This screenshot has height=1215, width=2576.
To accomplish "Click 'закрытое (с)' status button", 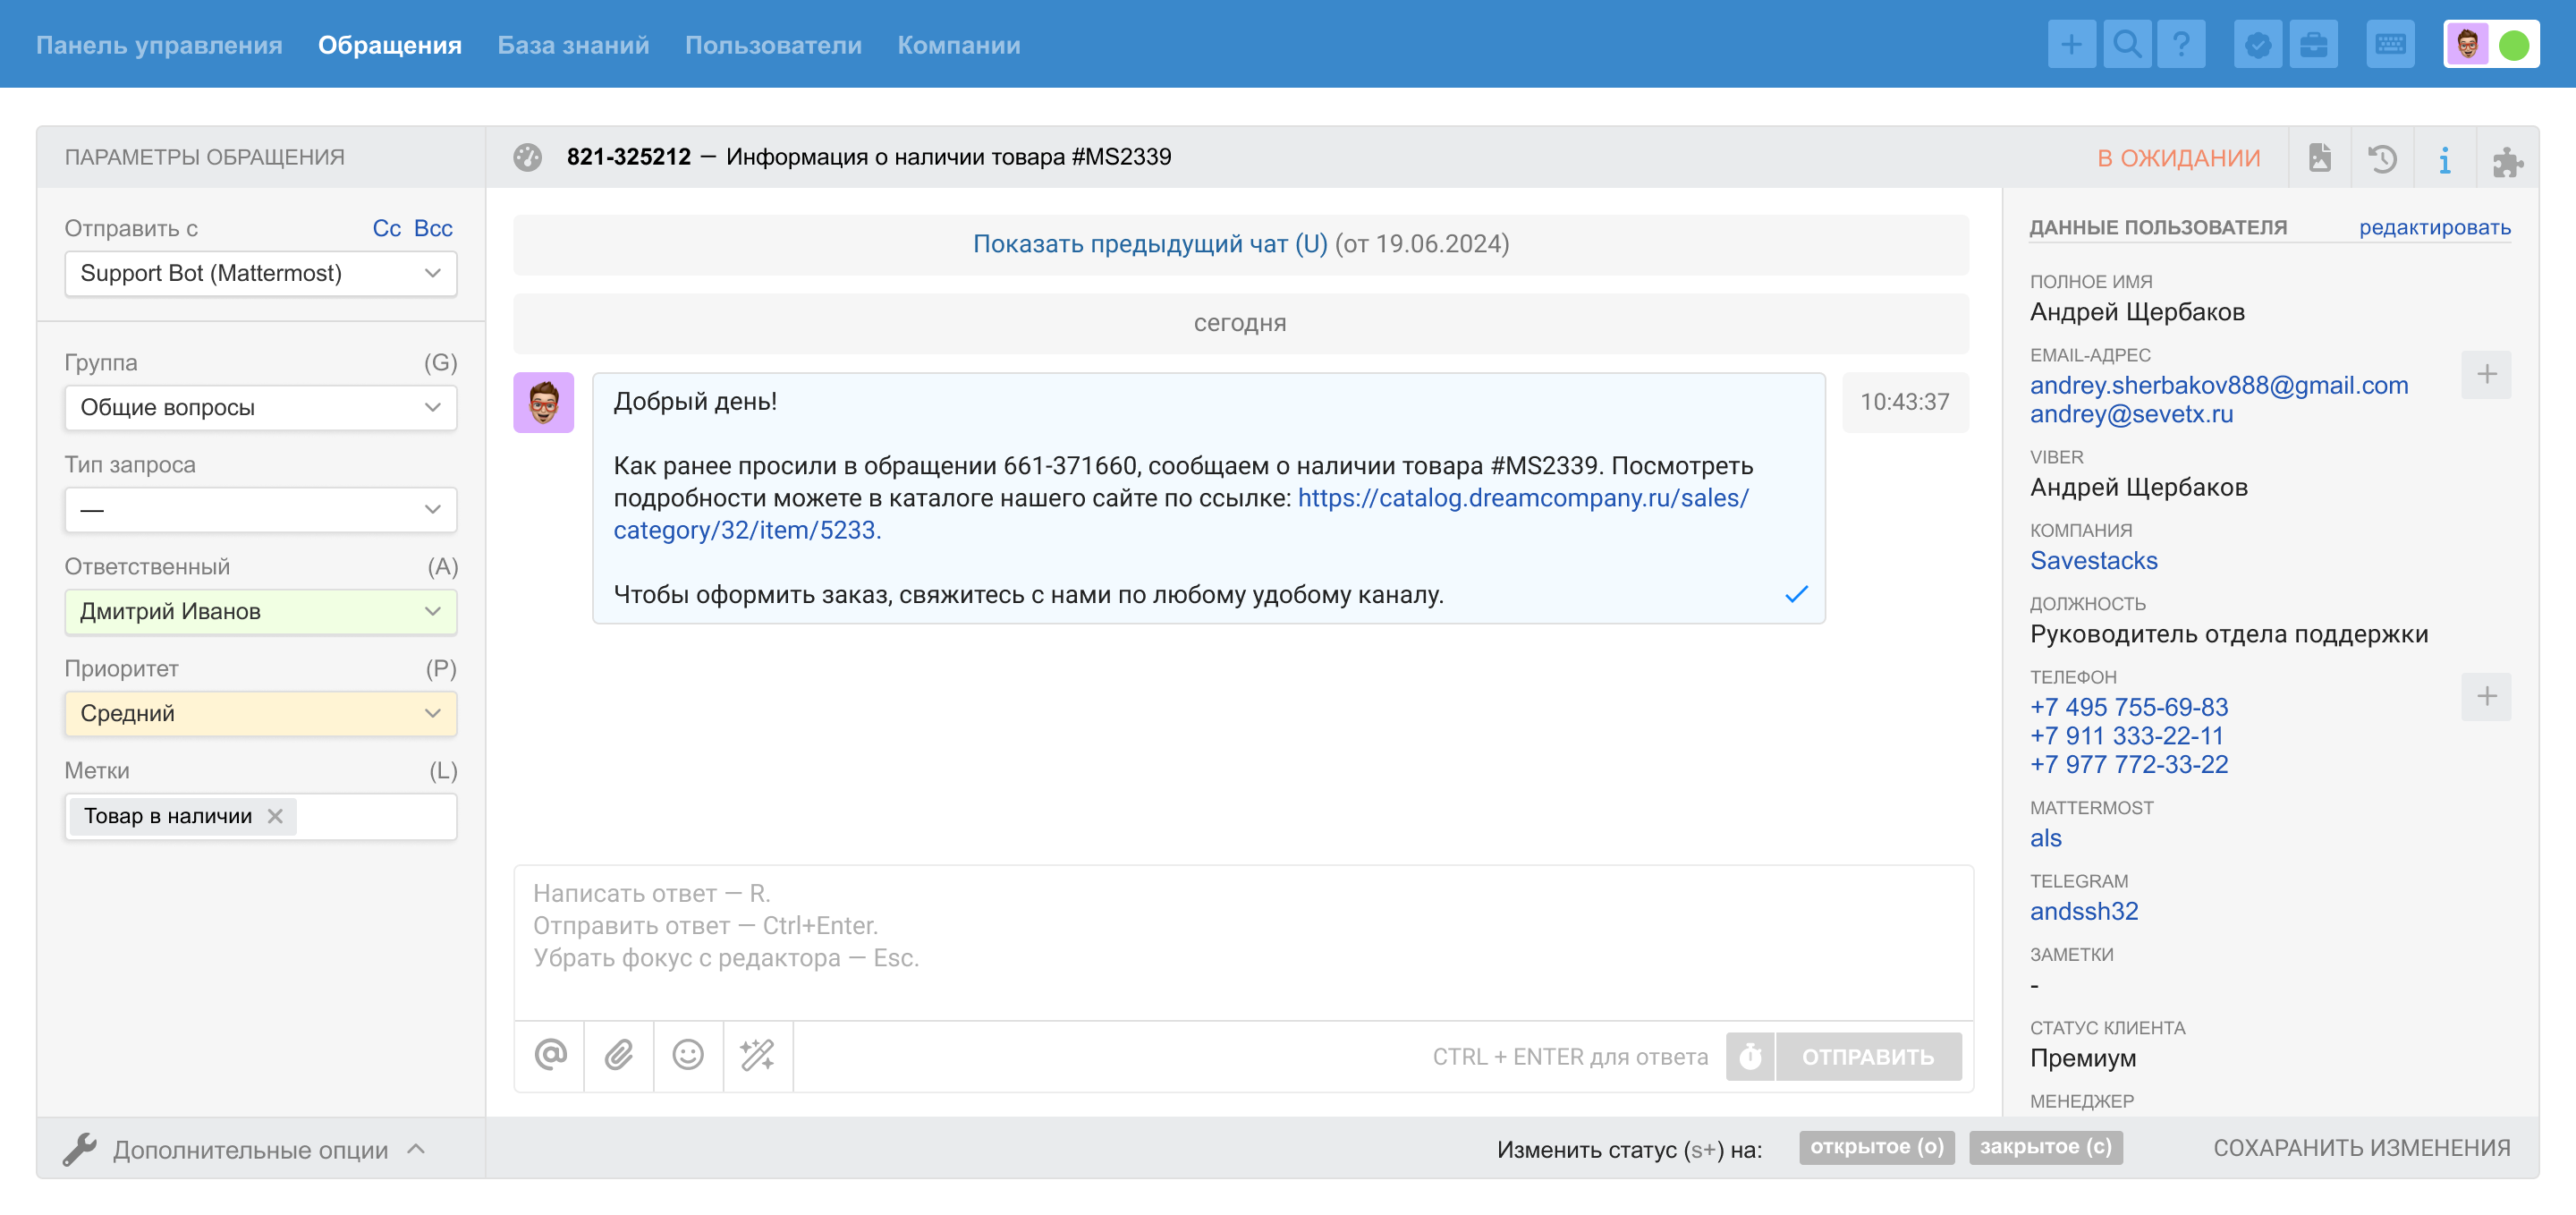I will point(2045,1147).
